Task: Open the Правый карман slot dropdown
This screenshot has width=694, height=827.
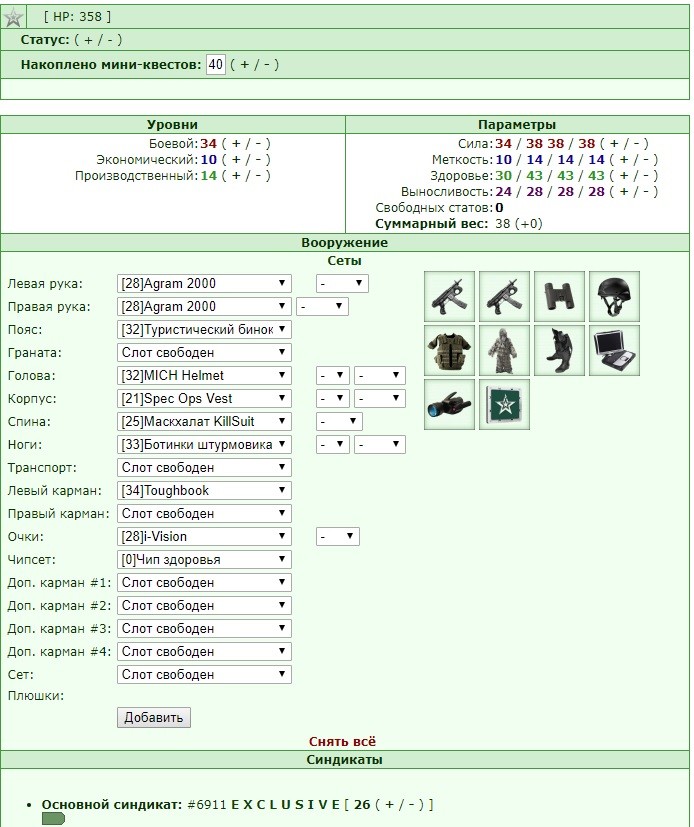Action: click(204, 514)
